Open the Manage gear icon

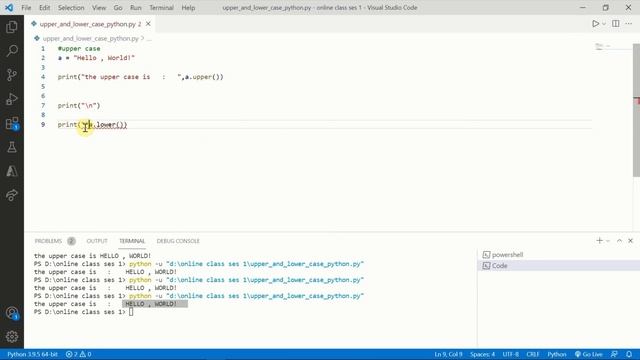tap(12, 337)
